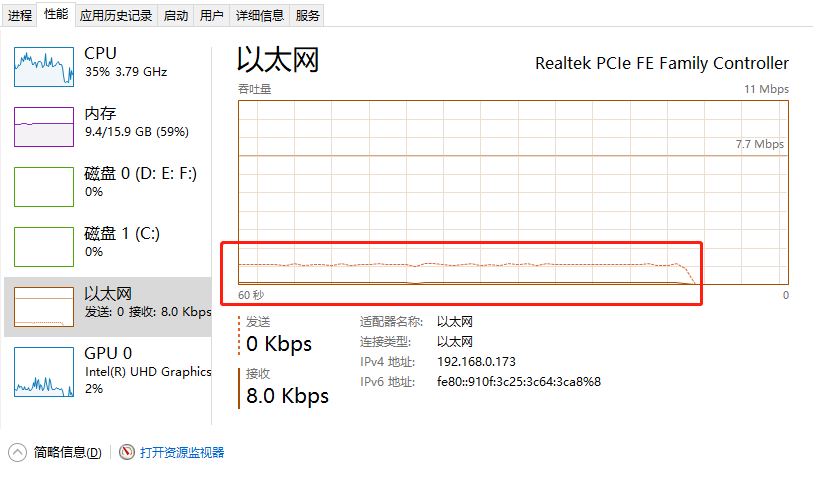Select the GPU 0 graph thumbnail
The height and width of the screenshot is (477, 813).
[44, 366]
